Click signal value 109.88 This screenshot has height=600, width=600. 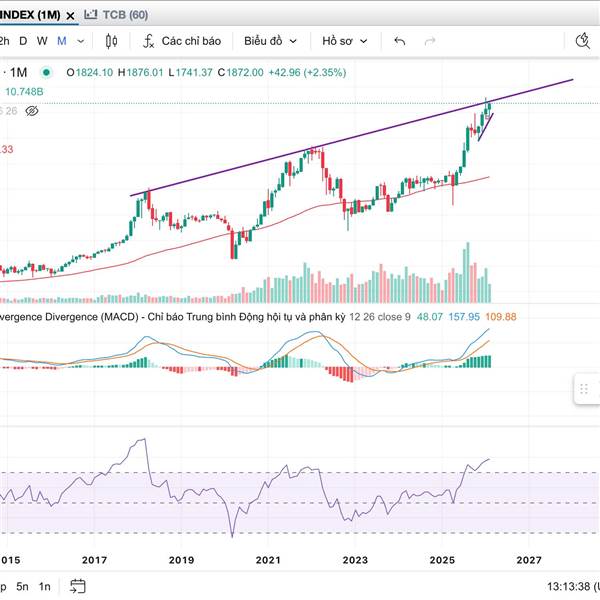(501, 317)
